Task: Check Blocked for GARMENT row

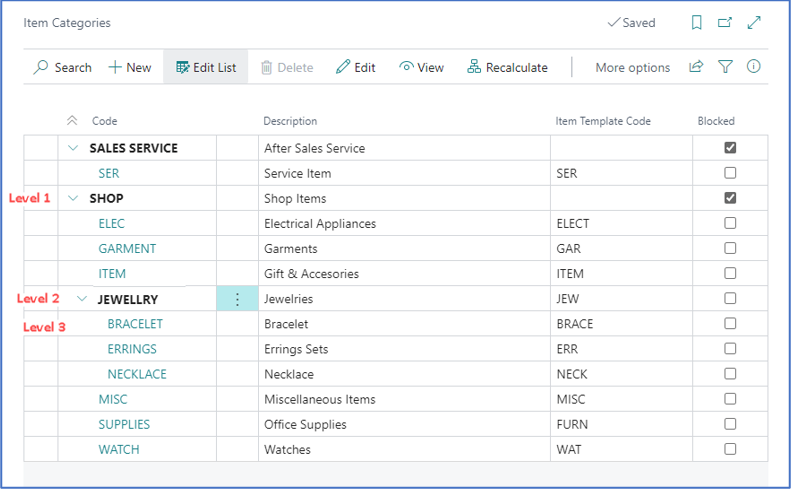Action: click(x=730, y=248)
